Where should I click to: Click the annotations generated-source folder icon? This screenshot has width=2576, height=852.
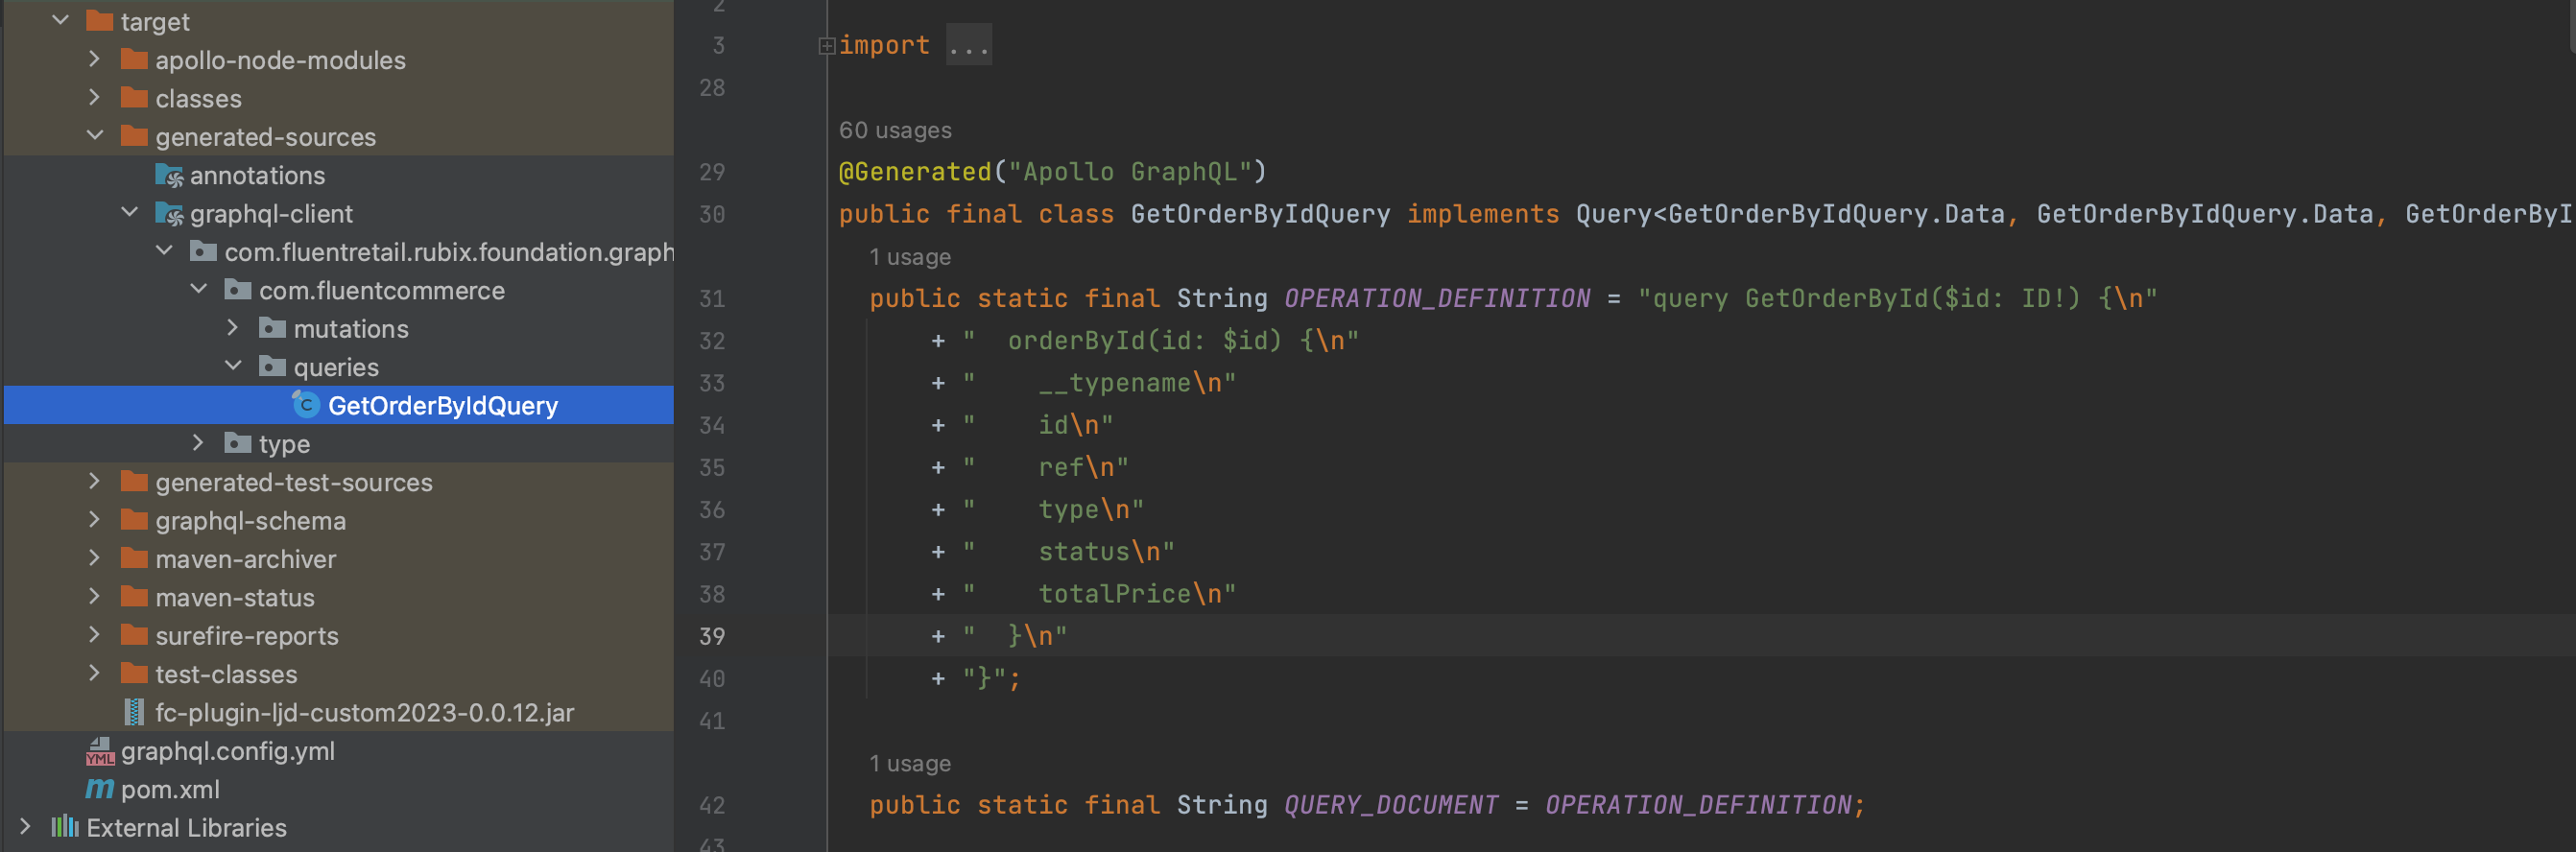coord(169,175)
